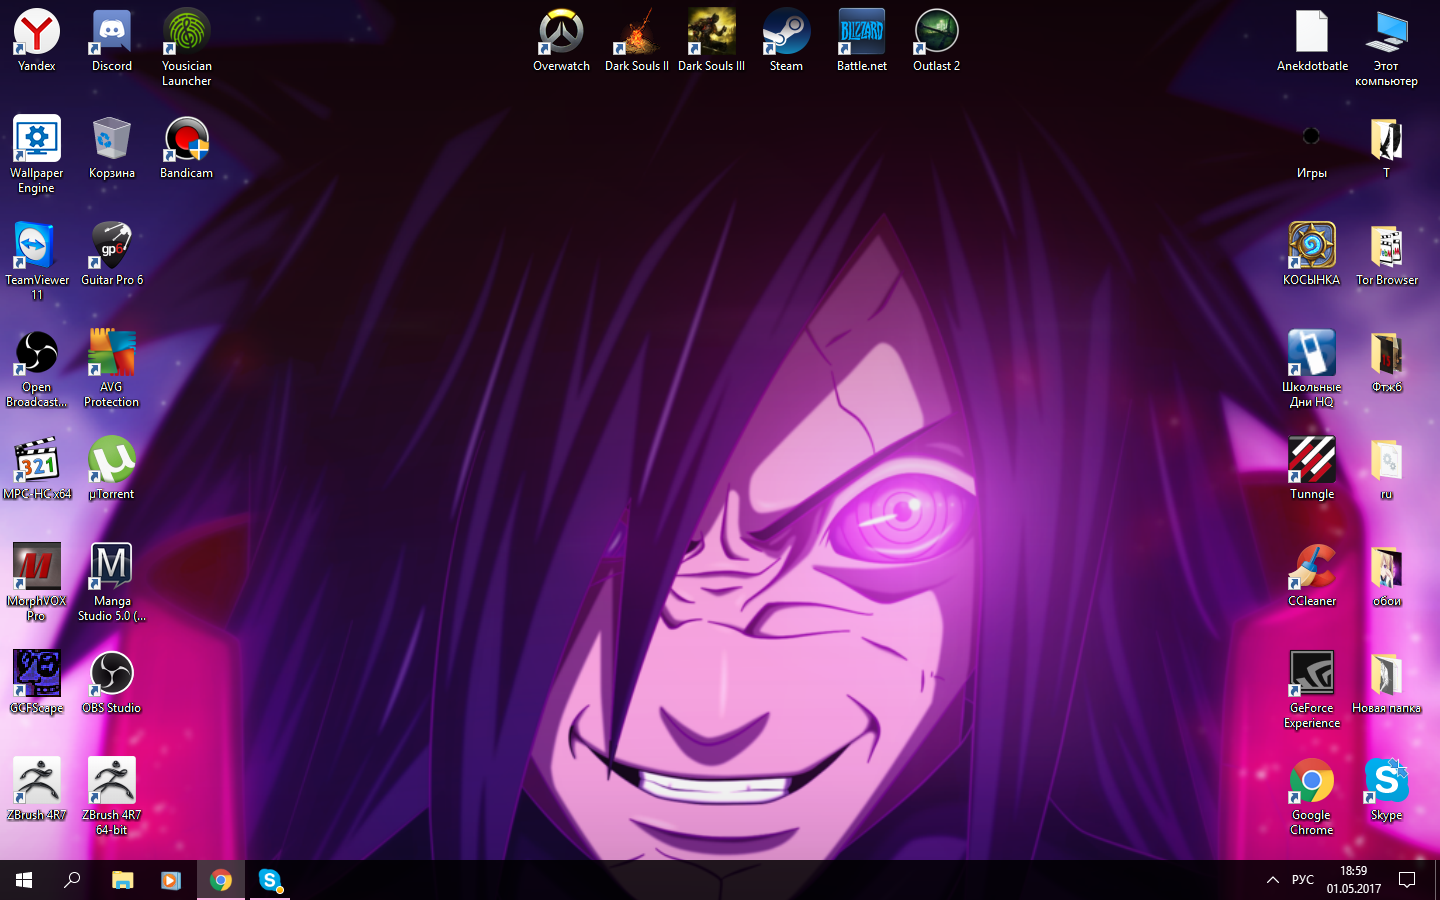Click the Guitar Pro 6 icon
The image size is (1440, 900).
tap(112, 255)
